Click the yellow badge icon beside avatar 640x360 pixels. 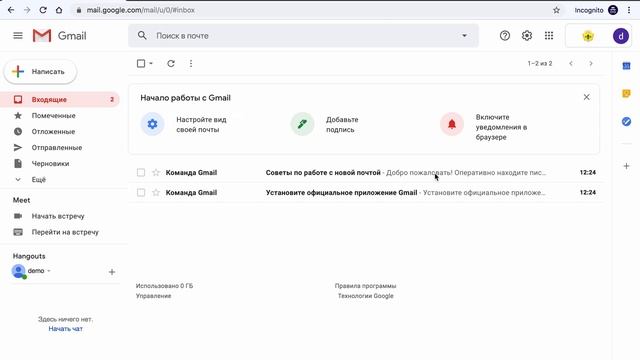tap(588, 36)
